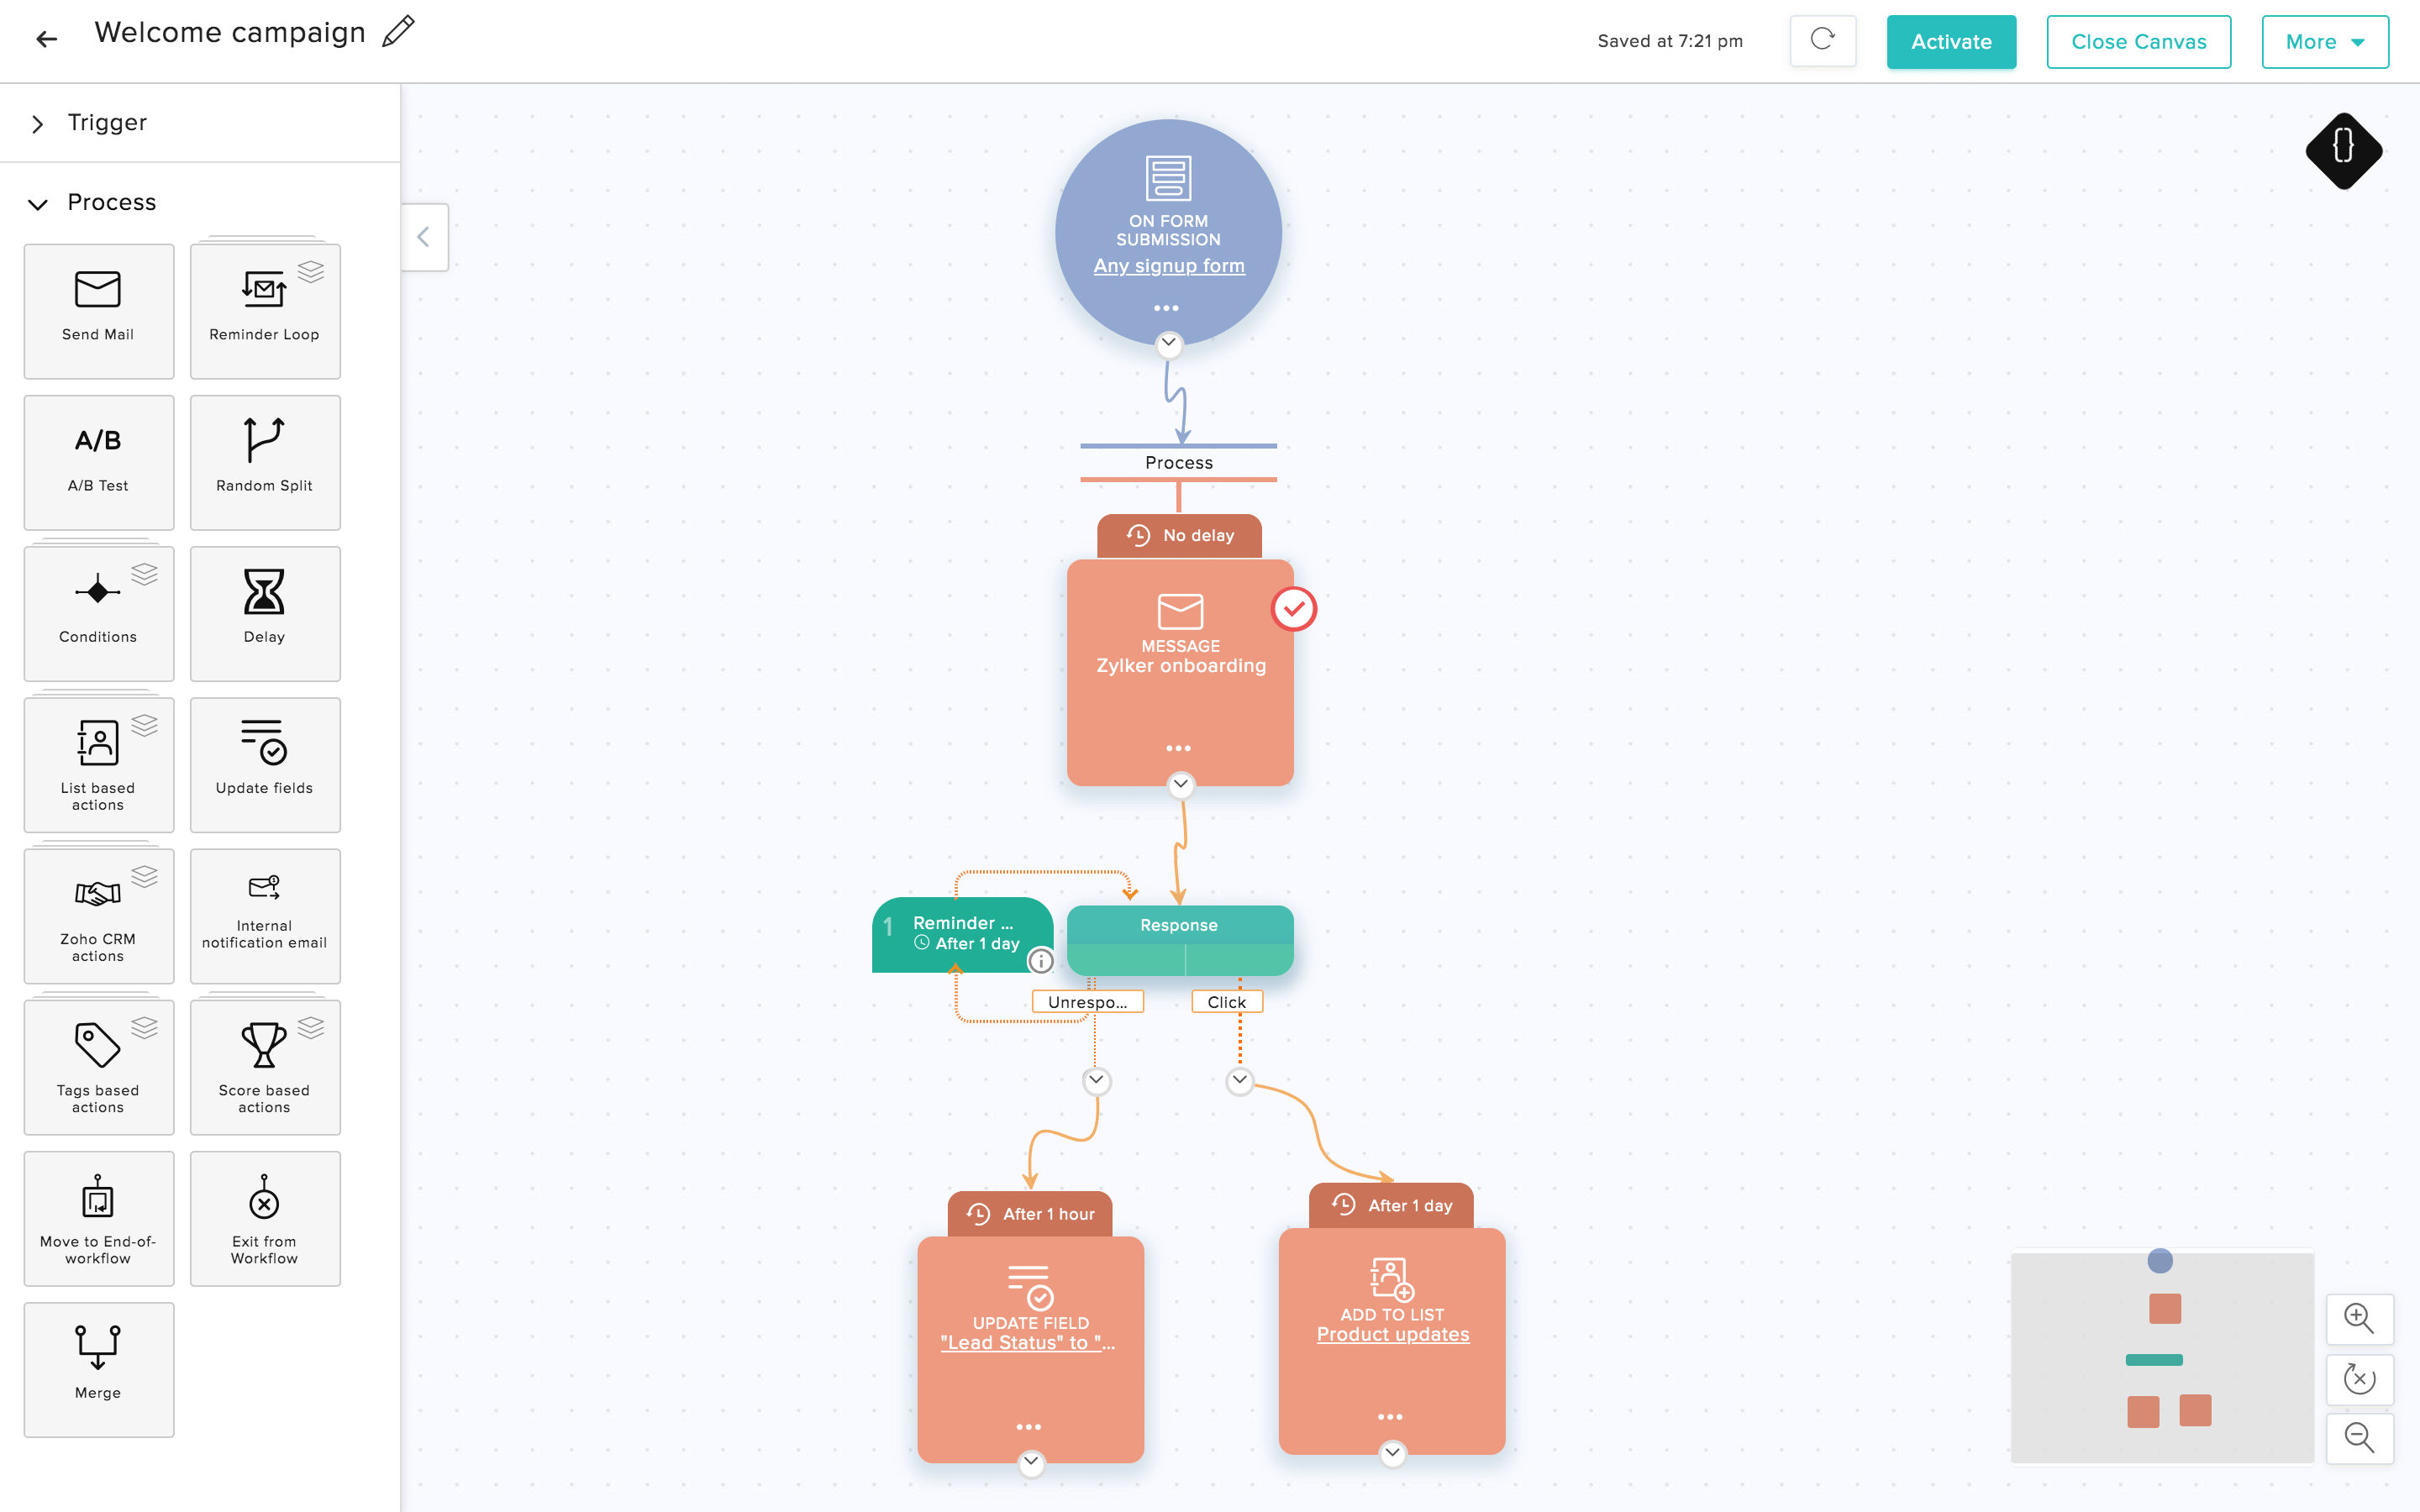
Task: Click the zoom out magnifier icon
Action: pos(2358,1438)
